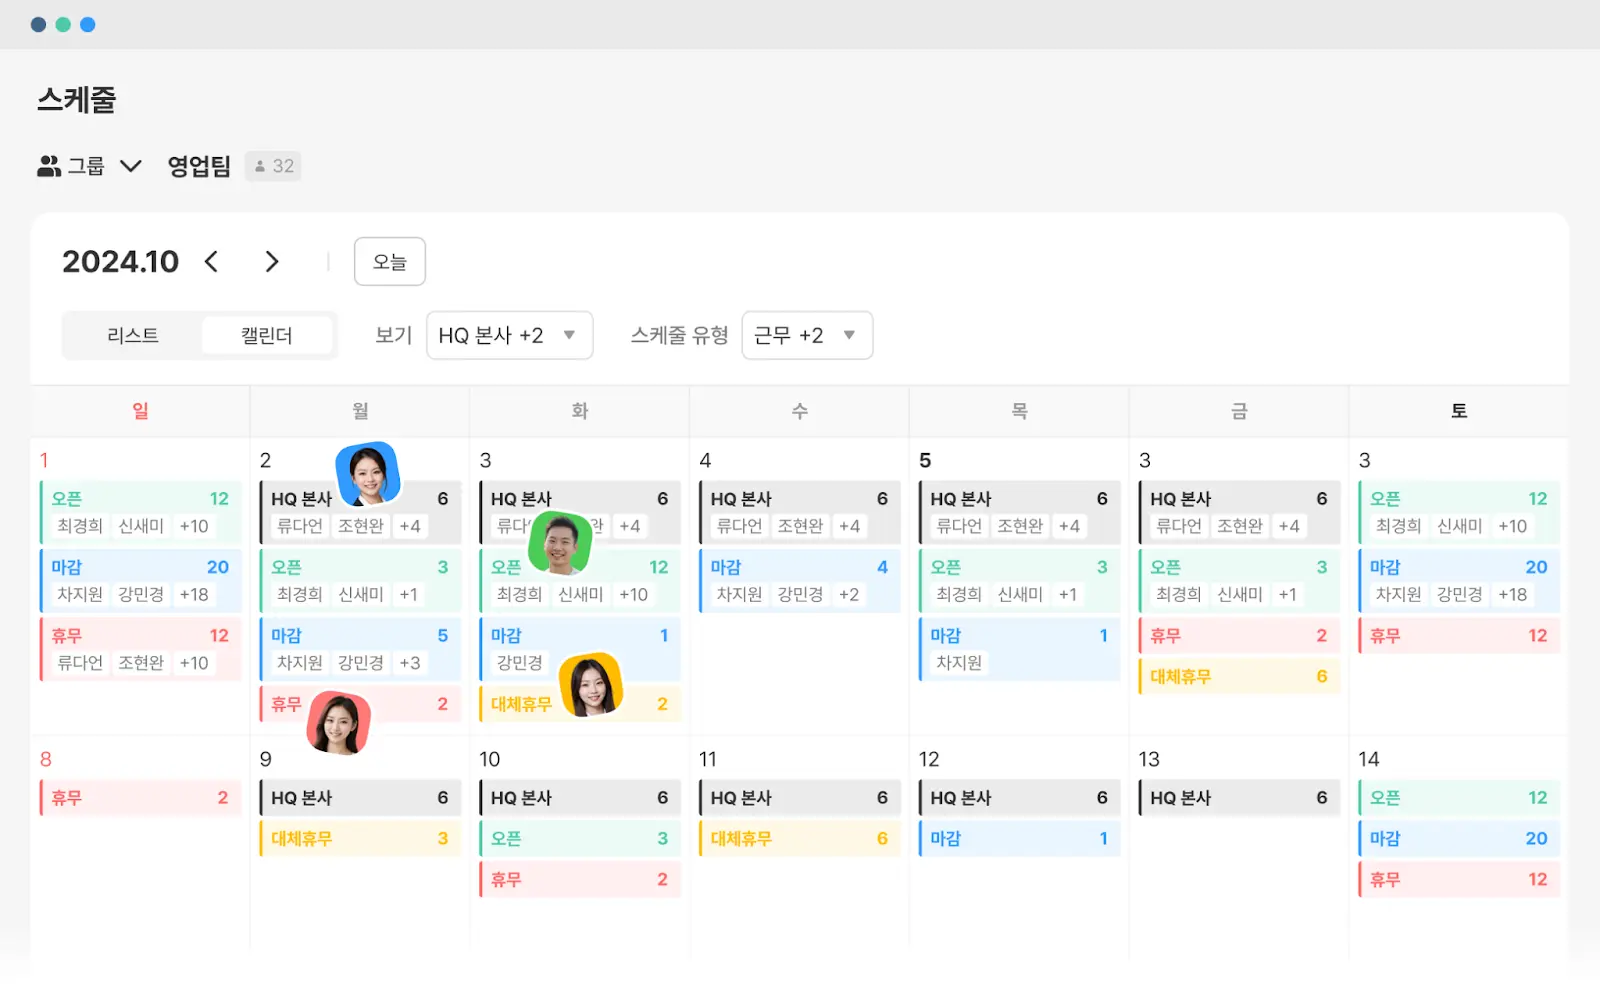This screenshot has width=1600, height=984.
Task: Open day 2 HQ 본사 schedule block
Action: click(360, 512)
